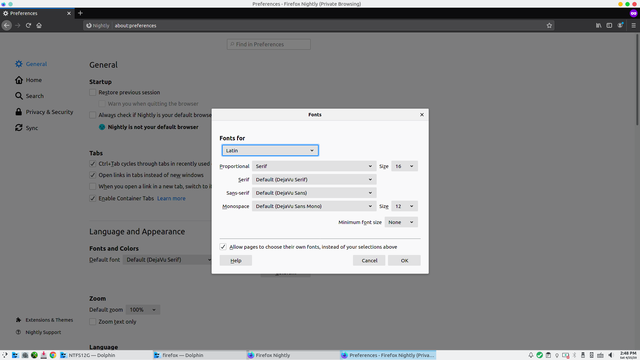This screenshot has width=640, height=360.
Task: Toggle Open links in tabs instead of new windows
Action: [93, 175]
